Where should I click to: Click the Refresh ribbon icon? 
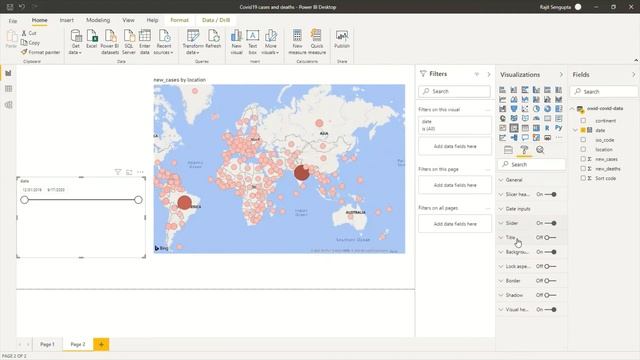pos(213,39)
